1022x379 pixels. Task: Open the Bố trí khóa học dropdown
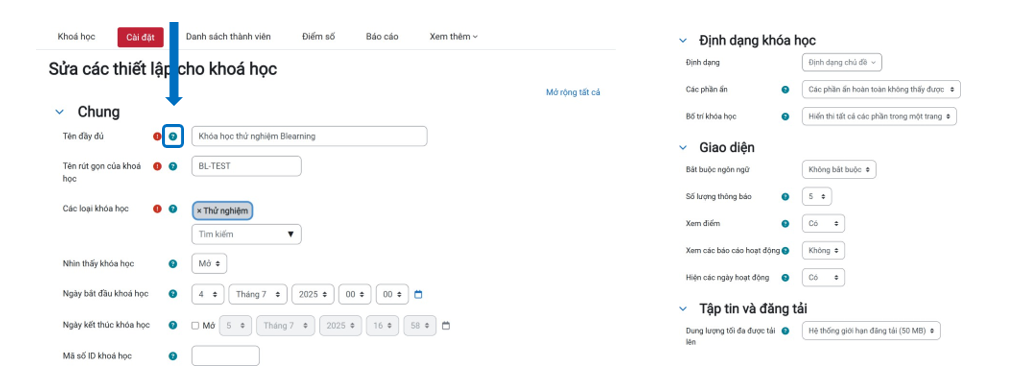pos(880,117)
